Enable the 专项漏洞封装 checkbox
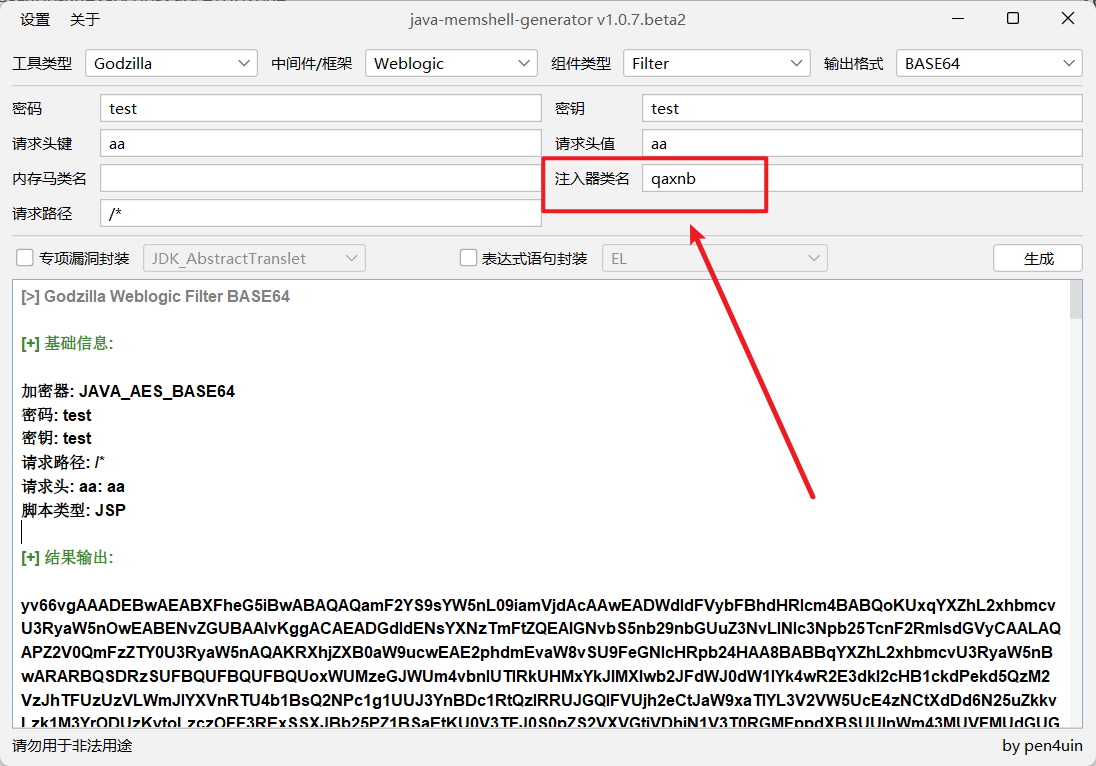 click(x=24, y=258)
